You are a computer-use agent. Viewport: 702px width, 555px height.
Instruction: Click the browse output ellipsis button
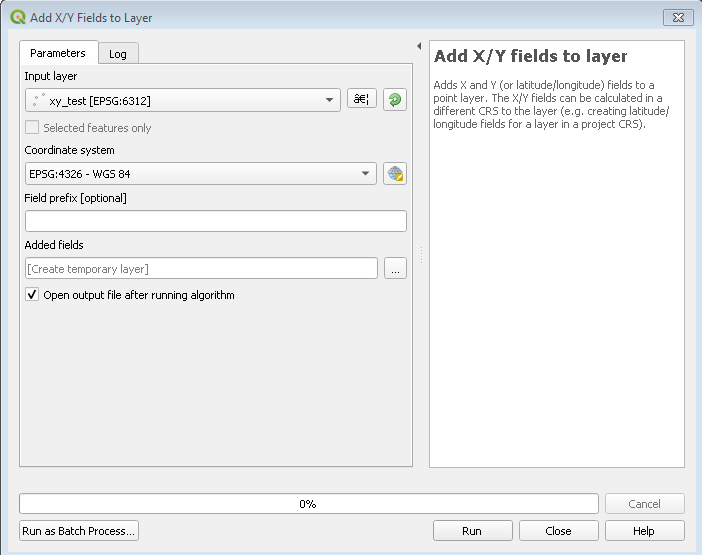coord(395,268)
